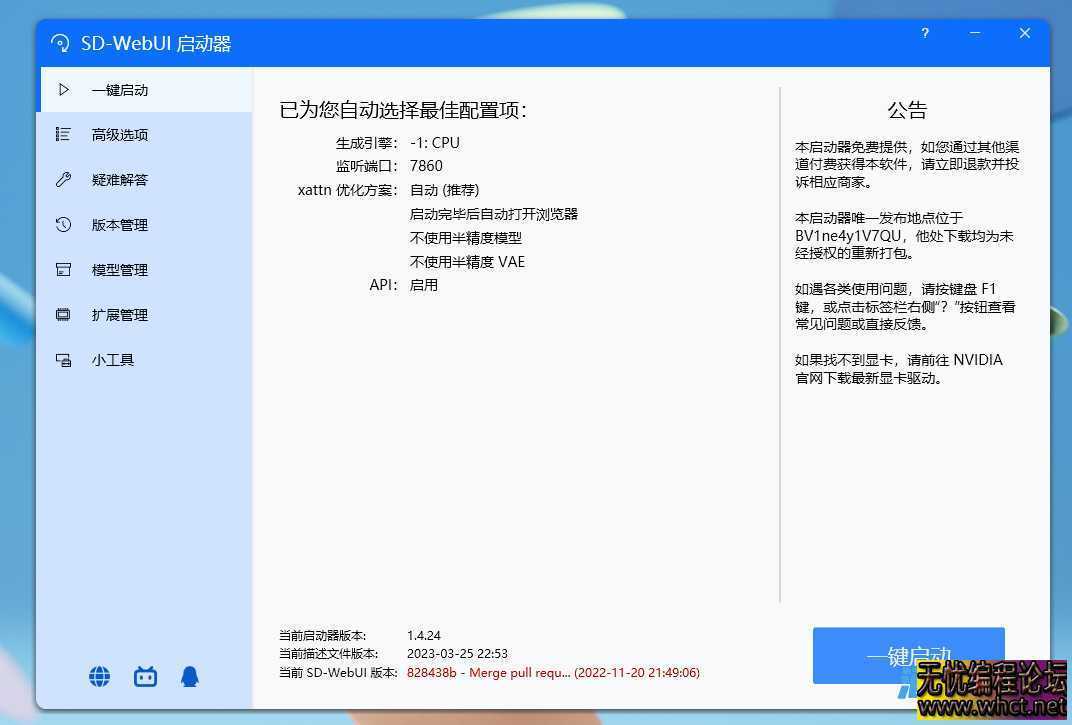Open the QQ penguin icon
The height and width of the screenshot is (725, 1072).
point(190,677)
